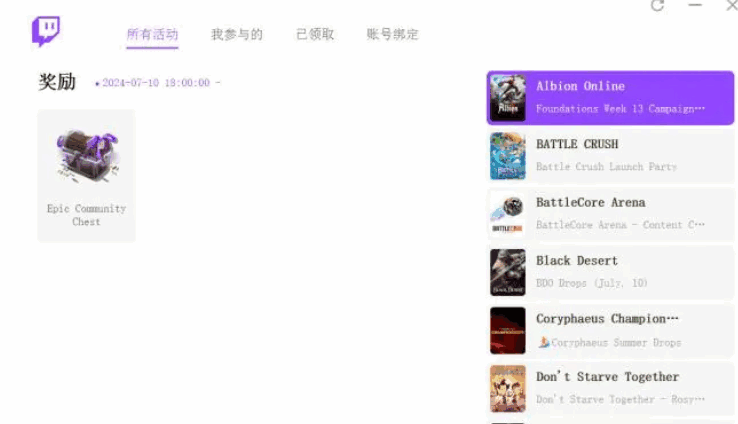The height and width of the screenshot is (424, 738).
Task: Click the 奖励 heading
Action: coord(57,82)
